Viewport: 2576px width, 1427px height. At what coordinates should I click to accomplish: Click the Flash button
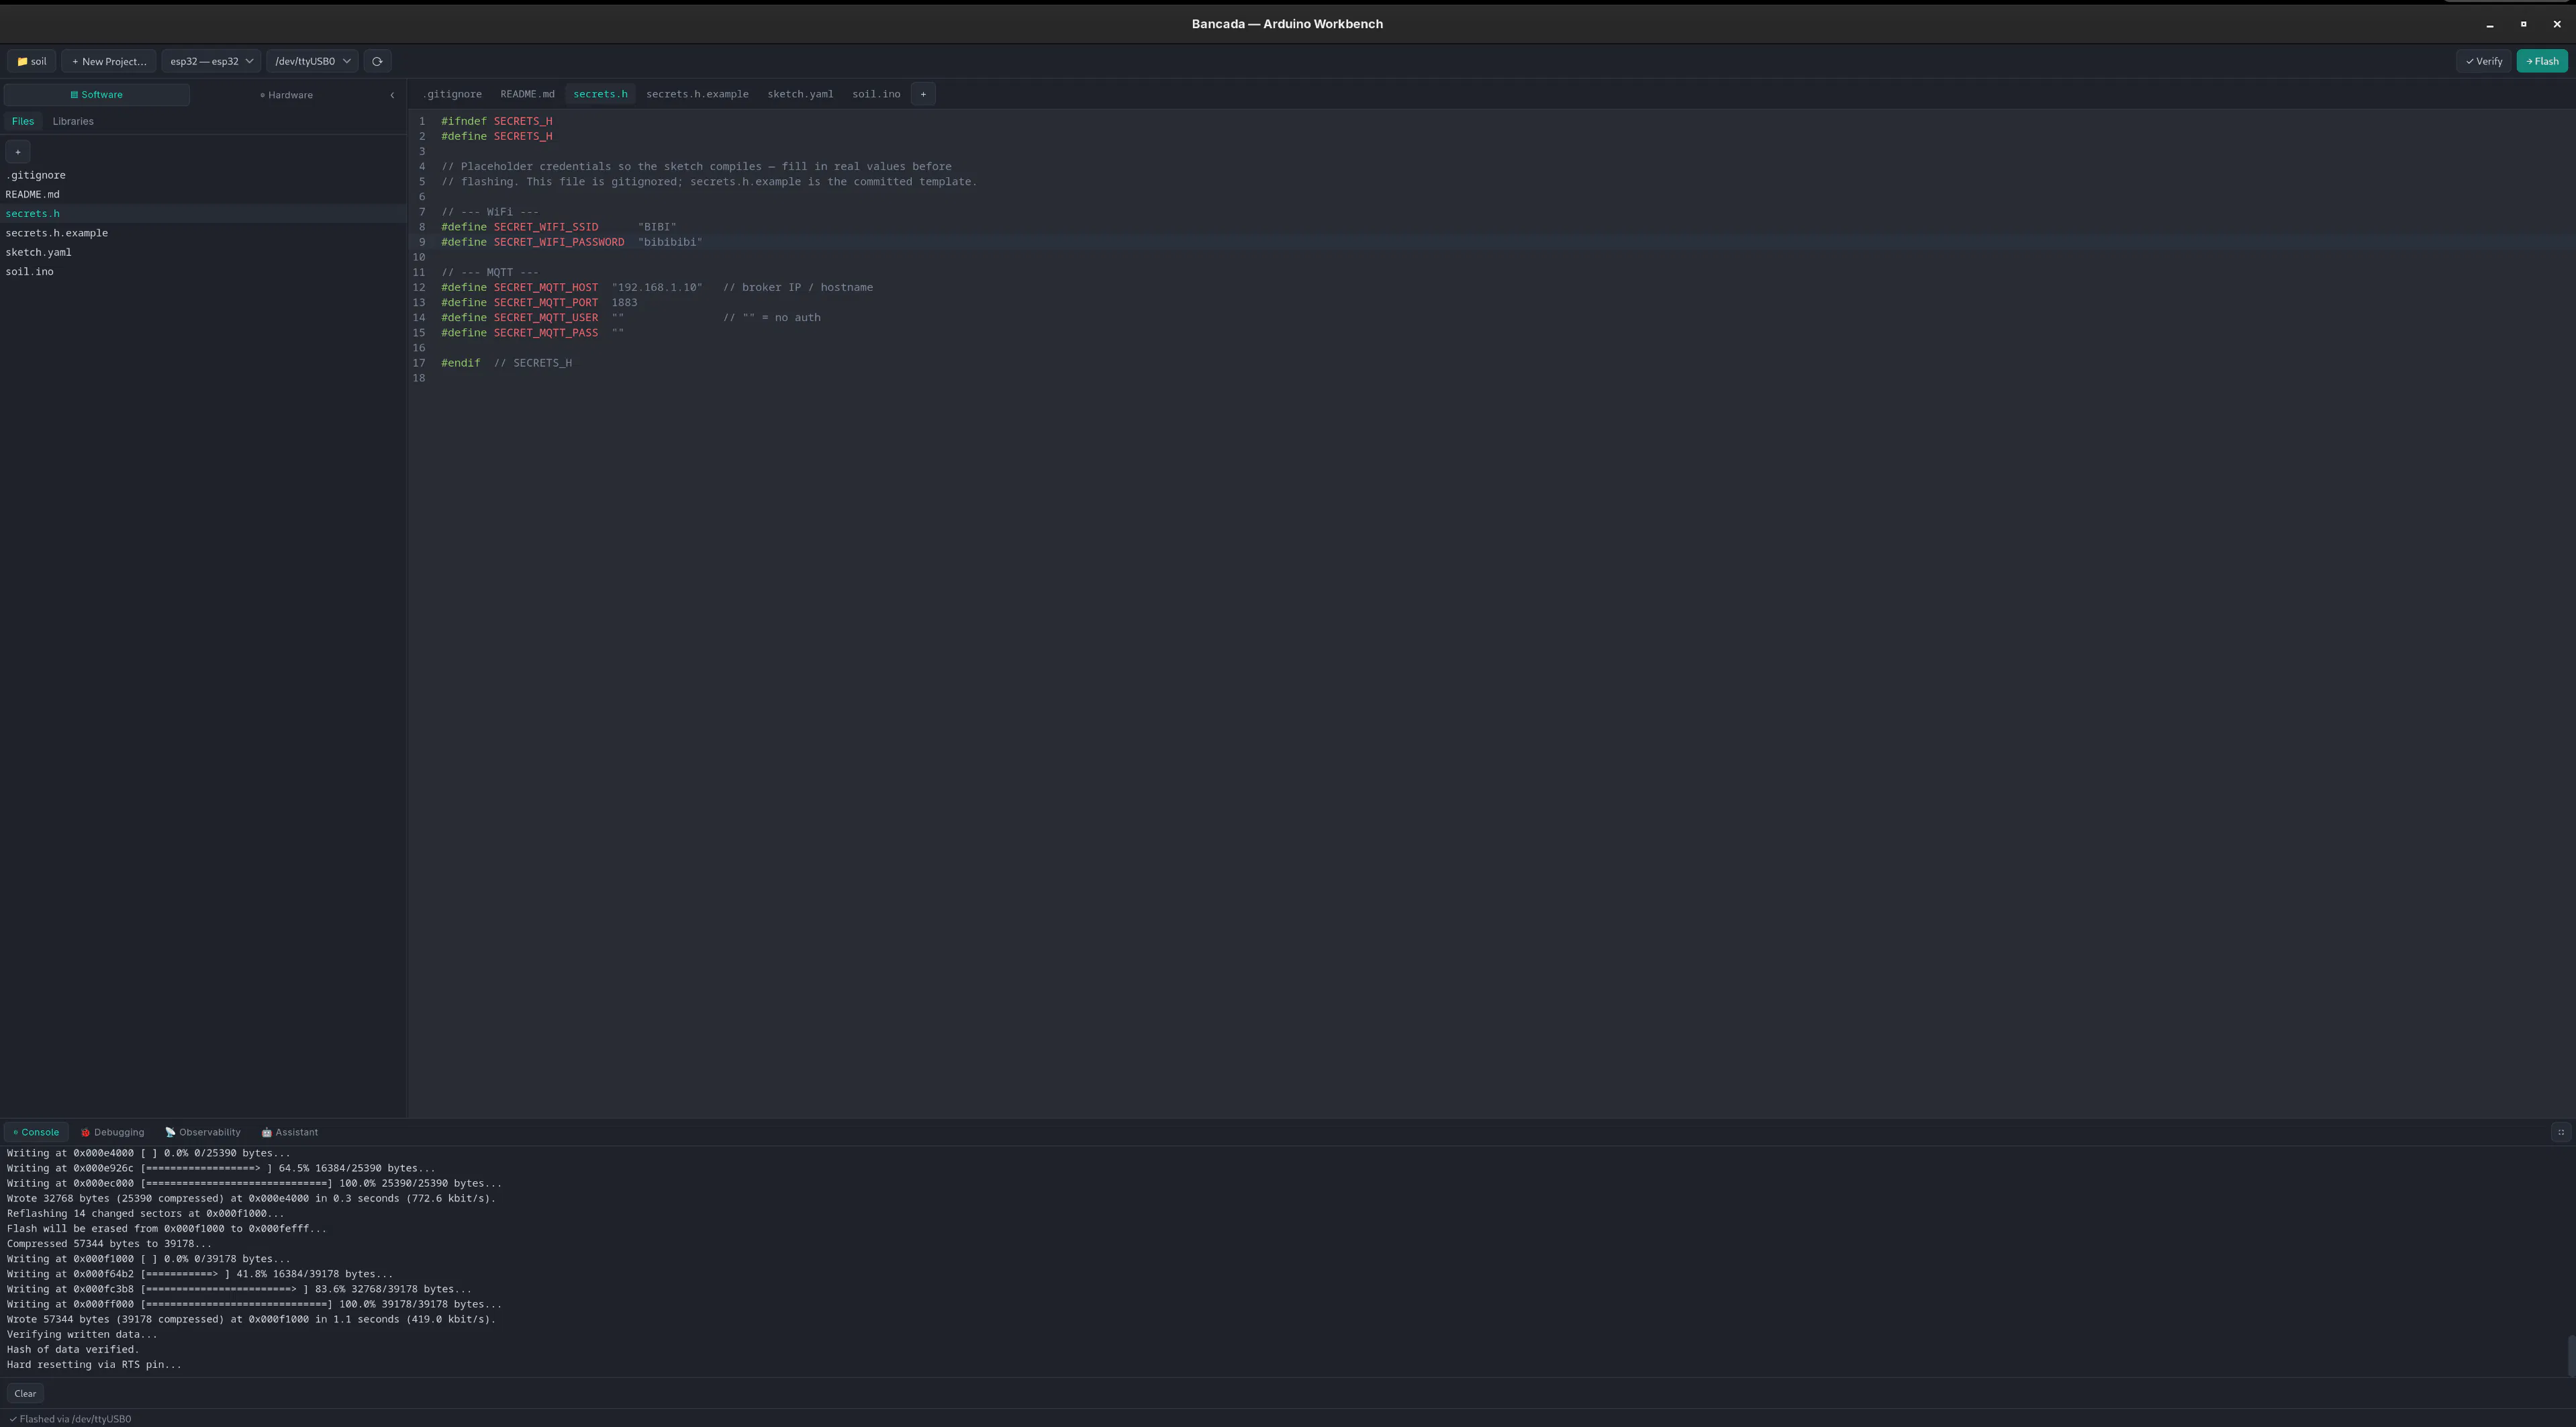point(2541,61)
